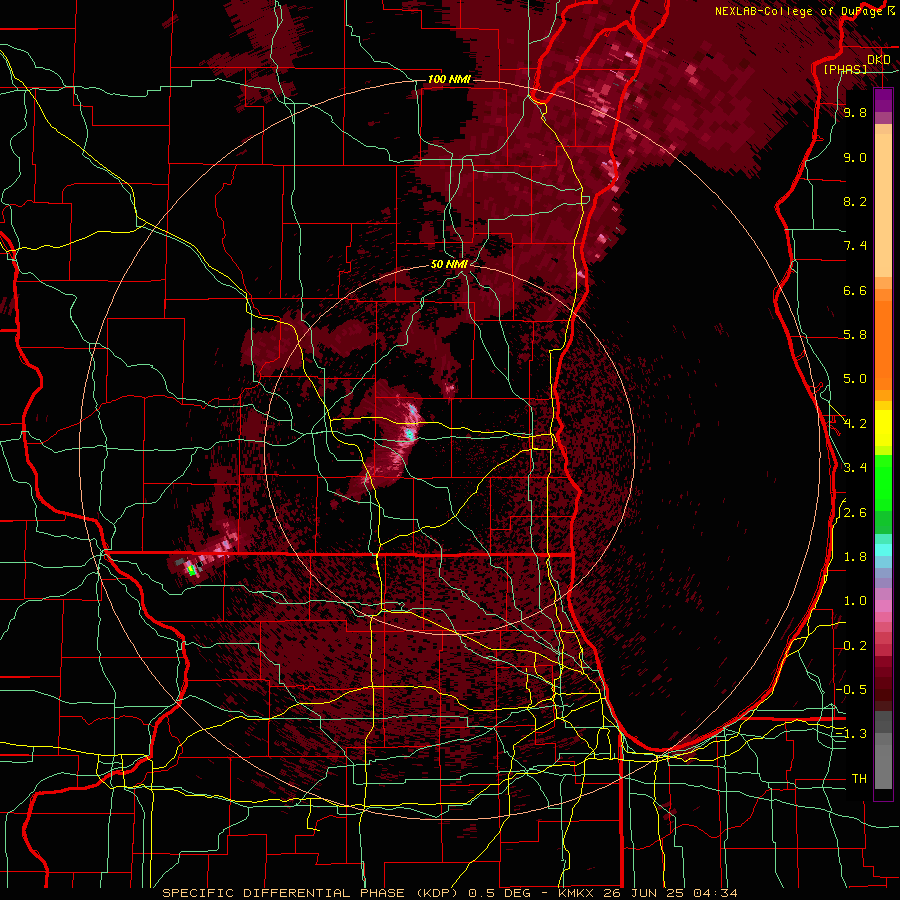Click the bright green segment of the color bar
This screenshot has height=900, width=900.
pos(883,482)
